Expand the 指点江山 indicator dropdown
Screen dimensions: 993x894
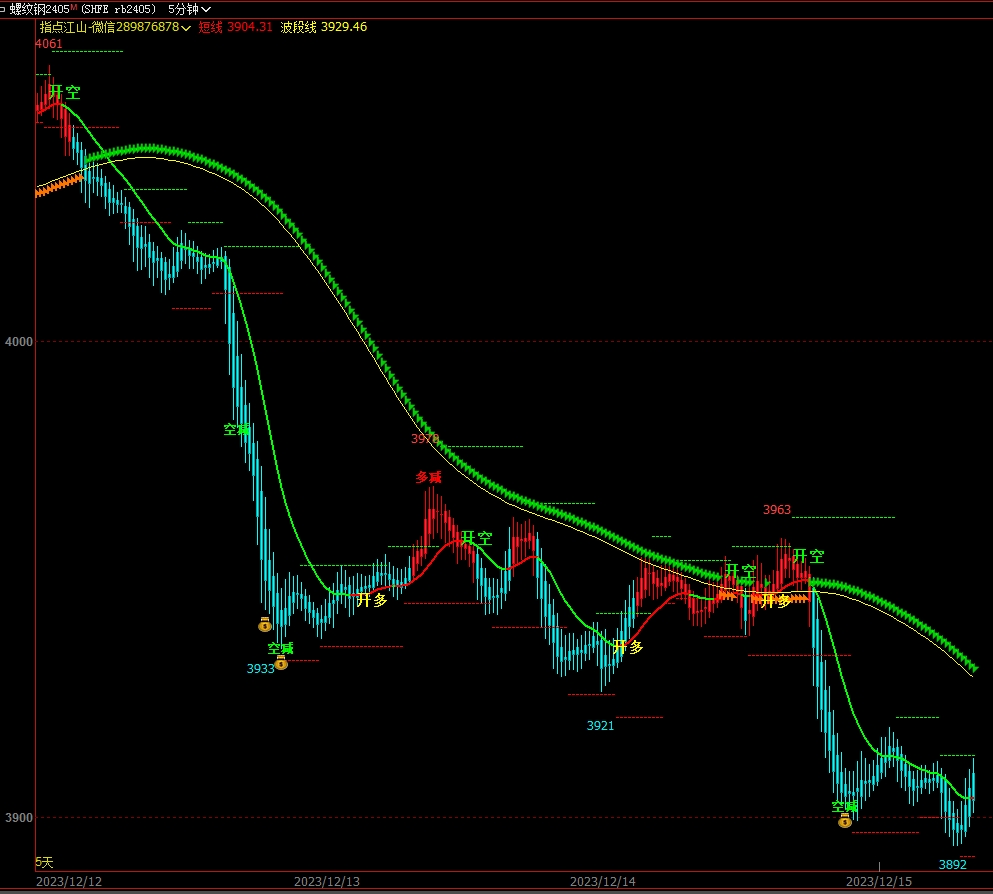(x=186, y=27)
